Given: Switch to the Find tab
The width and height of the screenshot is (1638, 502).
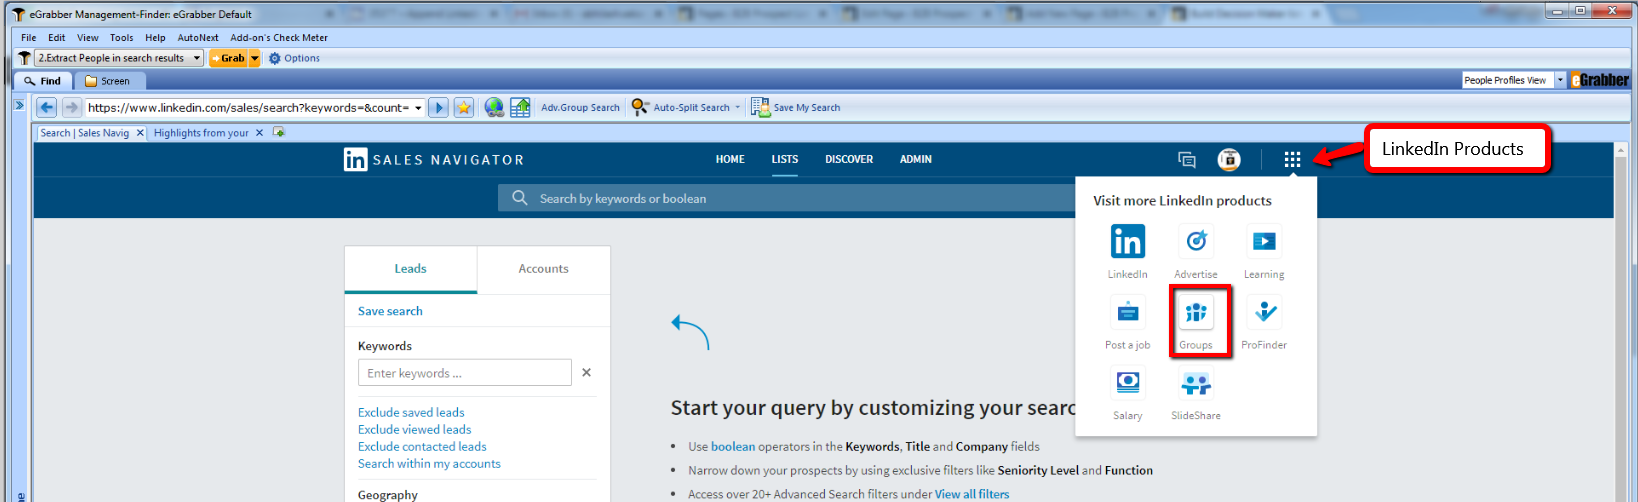Looking at the screenshot, I should tap(43, 81).
